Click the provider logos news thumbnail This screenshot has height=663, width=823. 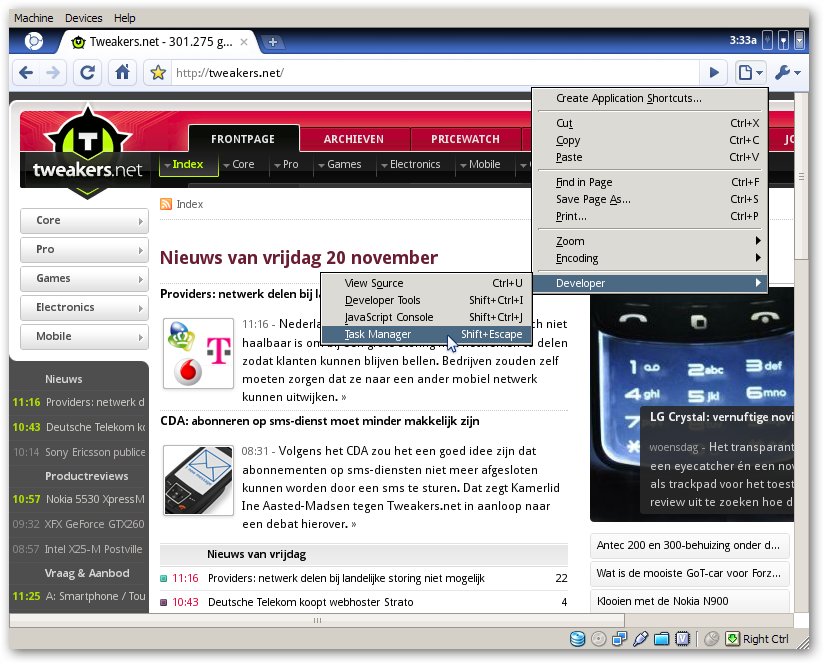(198, 353)
